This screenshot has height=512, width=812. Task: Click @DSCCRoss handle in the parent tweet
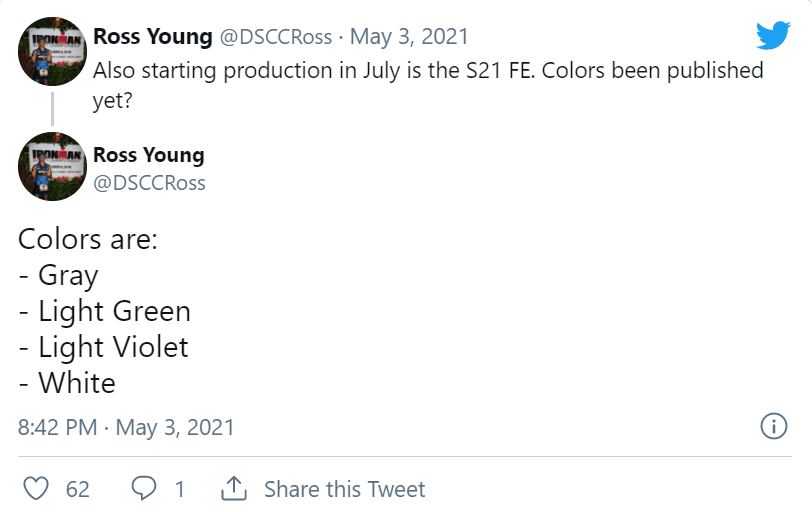click(274, 37)
